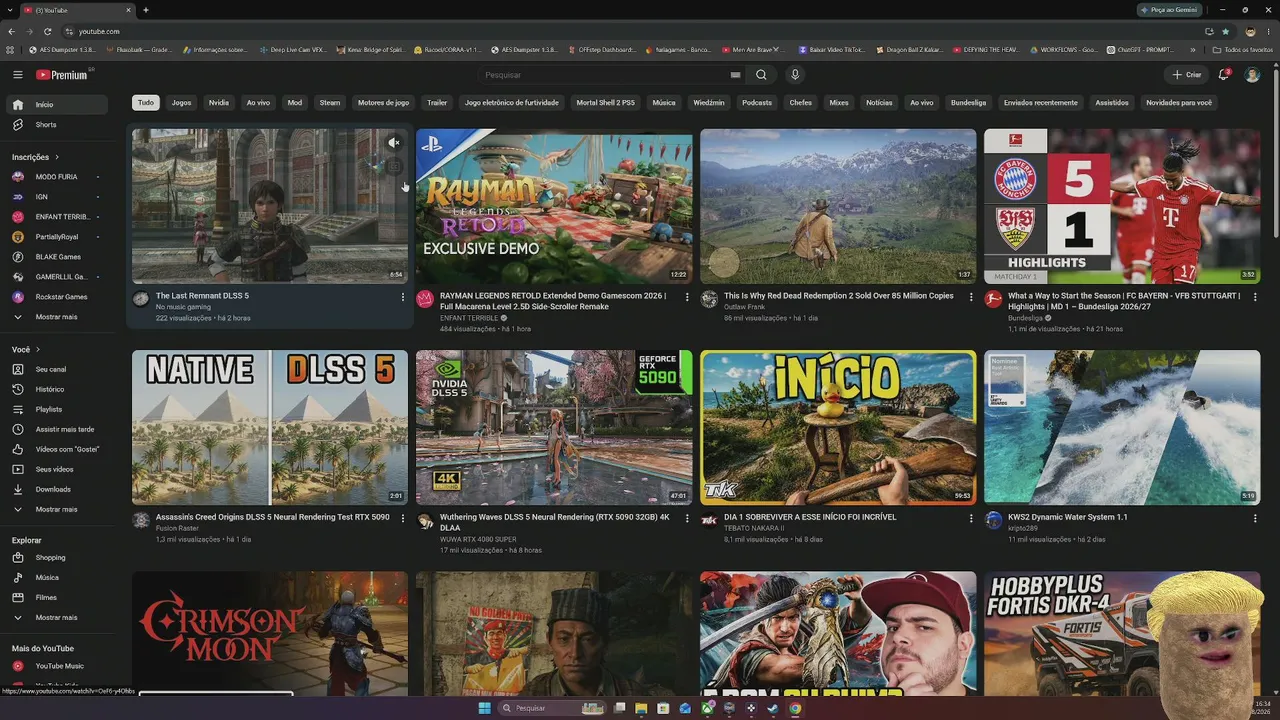This screenshot has width=1280, height=720.
Task: Play the FC Bayern 5-1 highlights thumbnail
Action: coord(1122,206)
